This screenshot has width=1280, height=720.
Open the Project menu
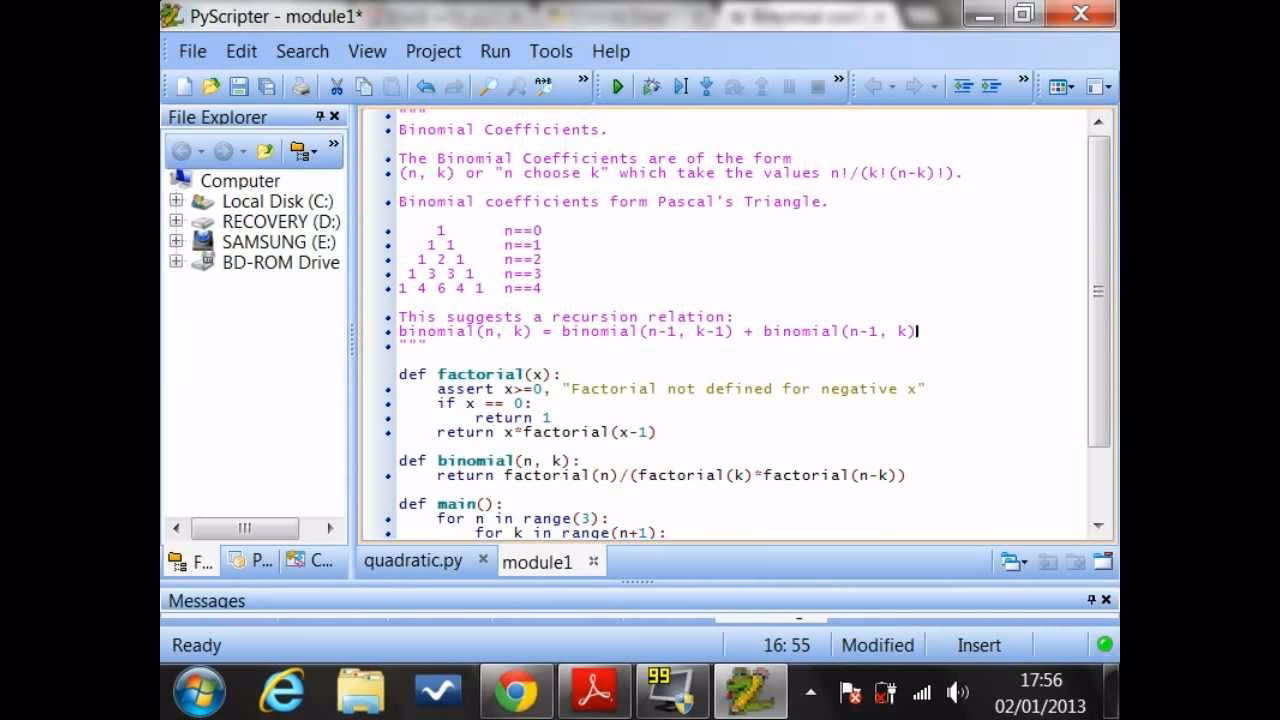[433, 51]
